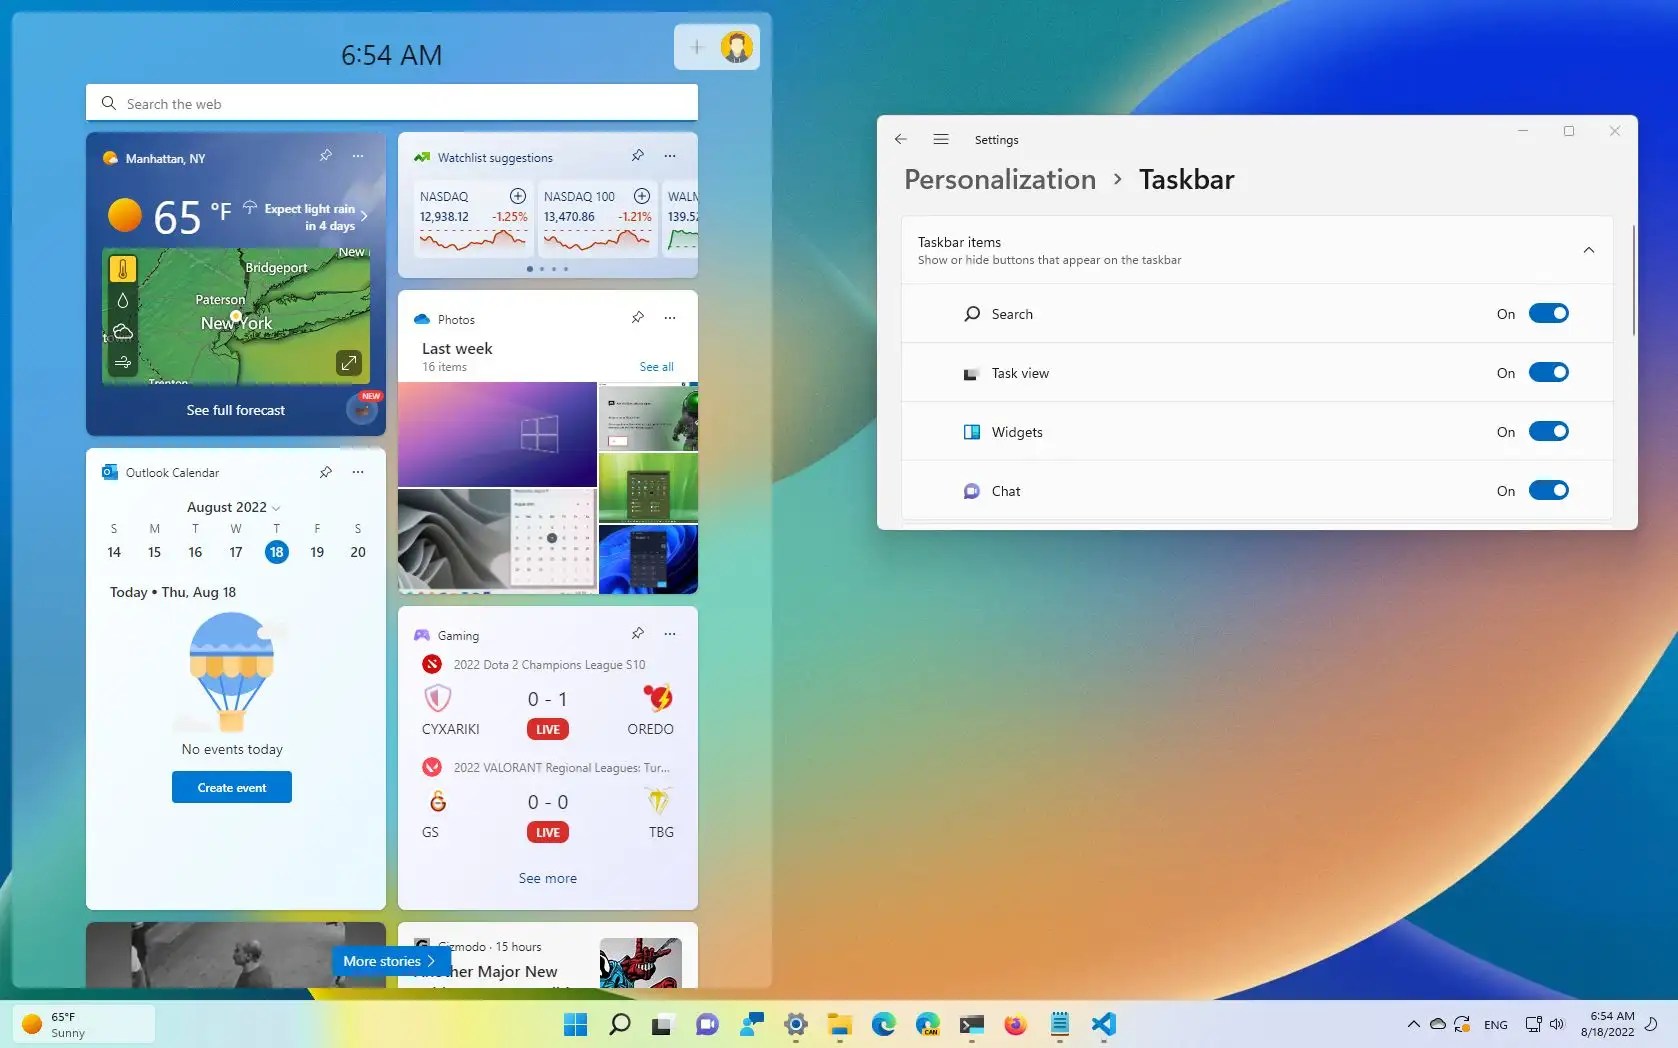Screen dimensions: 1678x1048
Task: Click the user profile avatar in widgets panel
Action: coord(737,46)
